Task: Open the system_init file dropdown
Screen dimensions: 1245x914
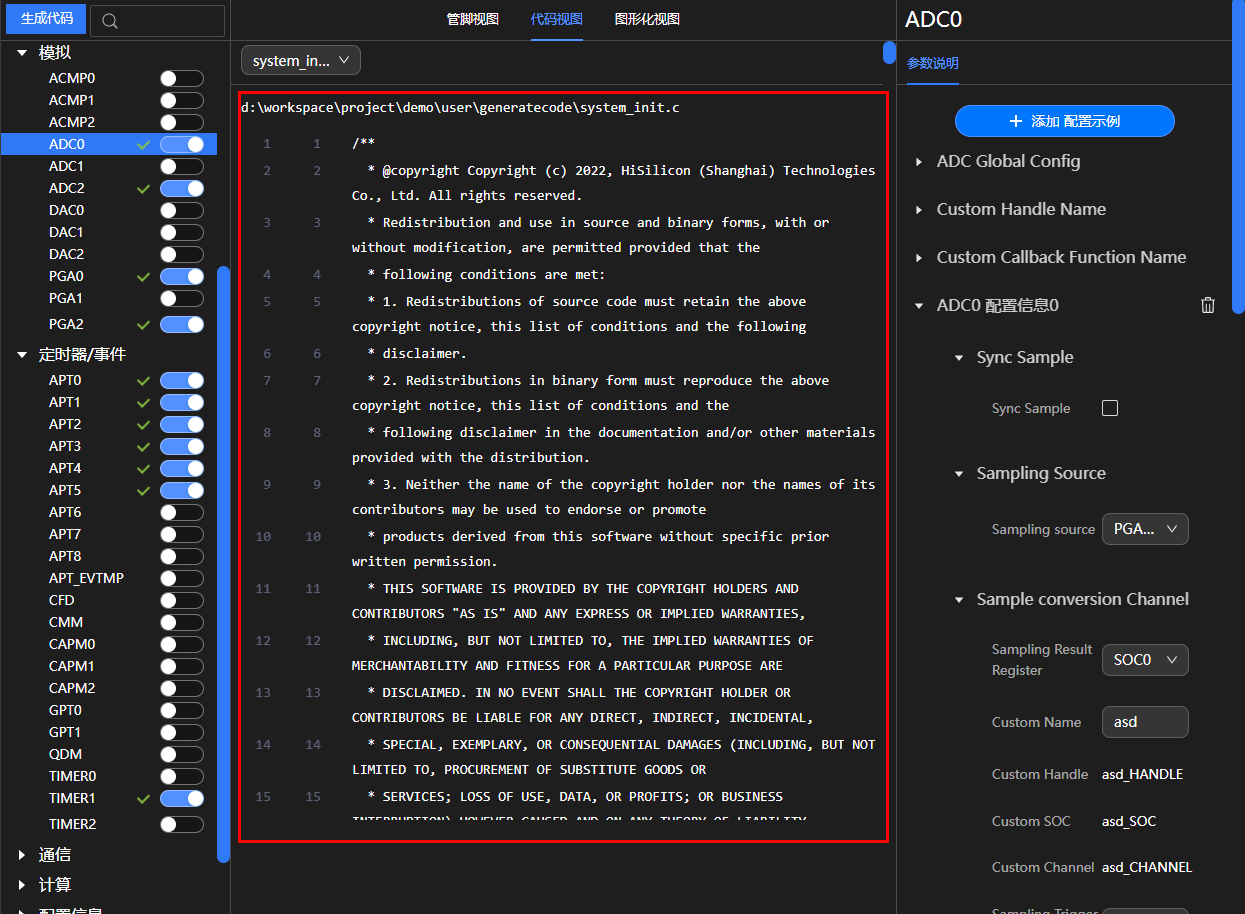Action: 300,61
